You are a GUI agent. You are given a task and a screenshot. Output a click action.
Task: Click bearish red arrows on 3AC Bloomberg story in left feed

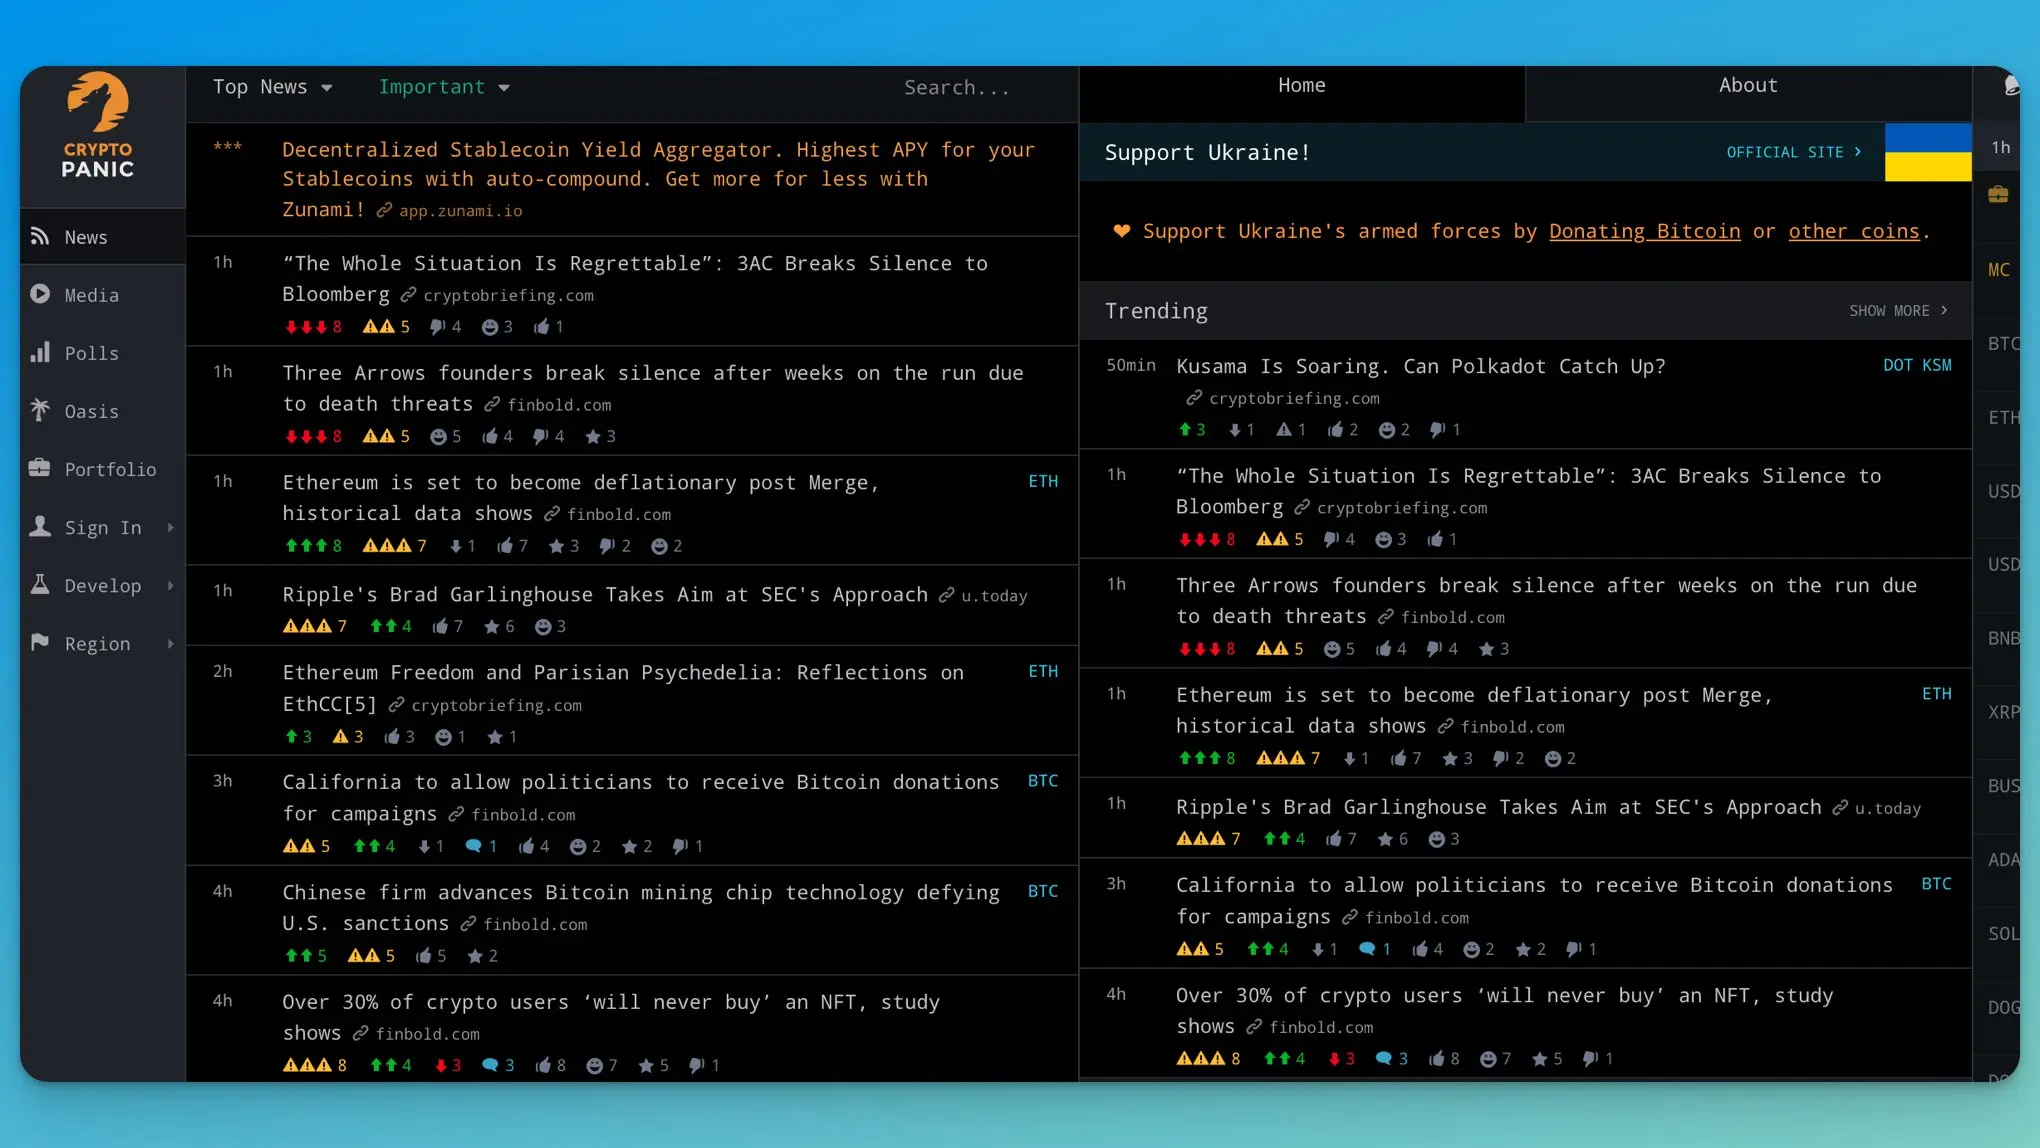305,326
